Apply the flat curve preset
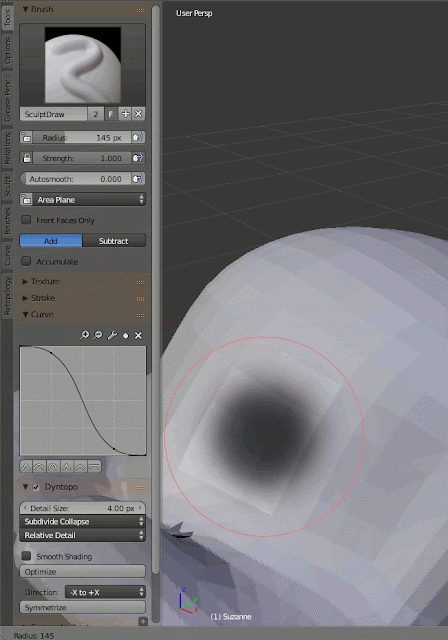 click(94, 467)
